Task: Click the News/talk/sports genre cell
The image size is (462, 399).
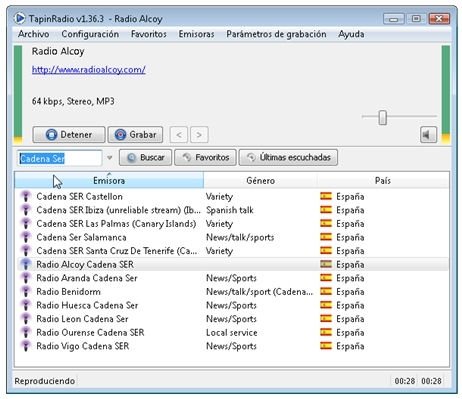Action: click(240, 237)
